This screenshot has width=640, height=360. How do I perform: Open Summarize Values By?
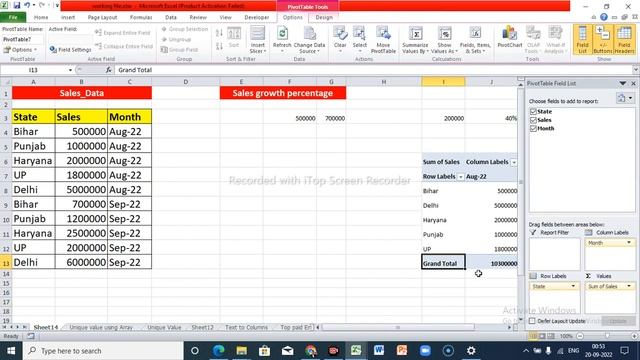pyautogui.click(x=415, y=40)
